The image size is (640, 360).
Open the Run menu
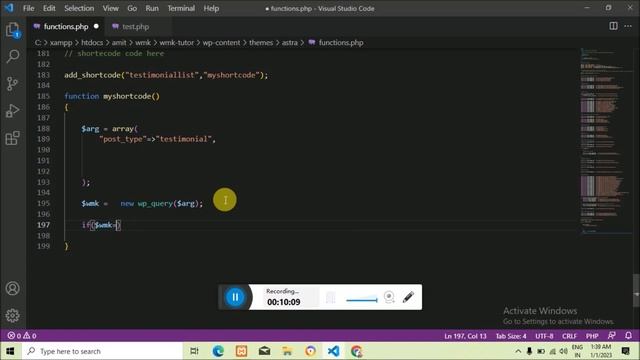152,8
